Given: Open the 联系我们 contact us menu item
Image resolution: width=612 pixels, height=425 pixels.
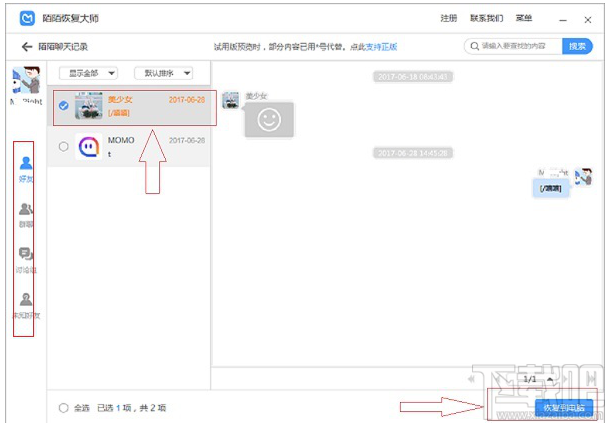Looking at the screenshot, I should pyautogui.click(x=486, y=18).
